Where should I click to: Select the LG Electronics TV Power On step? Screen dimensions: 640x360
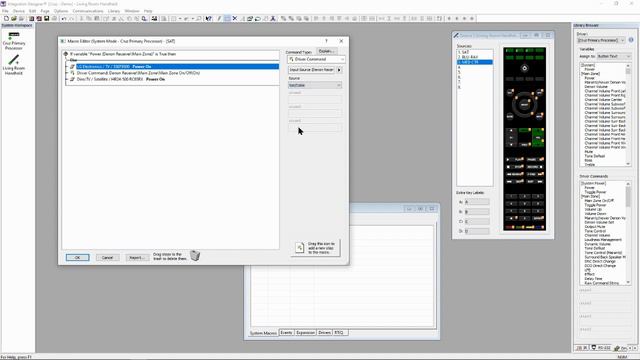tap(178, 67)
